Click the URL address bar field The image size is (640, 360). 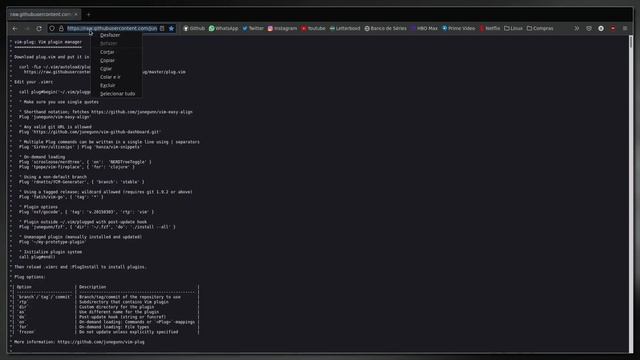112,29
